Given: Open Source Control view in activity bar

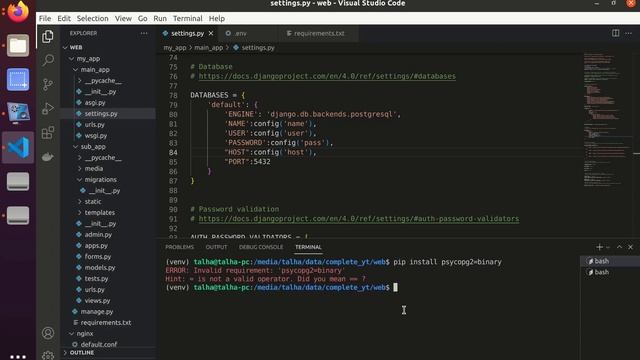Looking at the screenshot, I should coord(48,84).
